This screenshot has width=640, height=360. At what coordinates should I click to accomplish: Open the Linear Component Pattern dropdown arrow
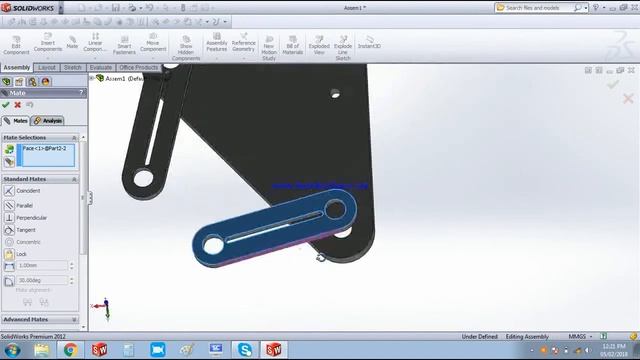click(95, 58)
